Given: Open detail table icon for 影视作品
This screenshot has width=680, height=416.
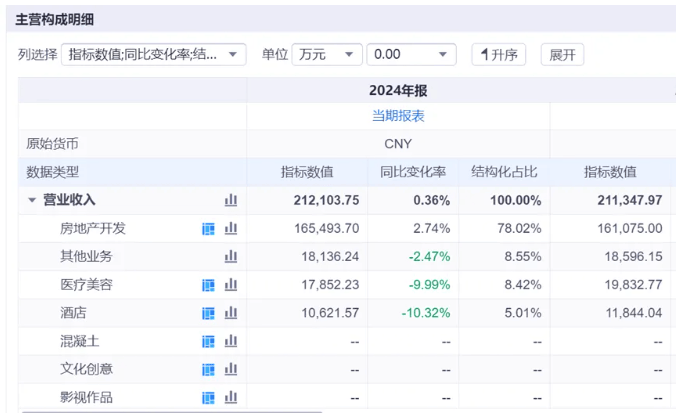Looking at the screenshot, I should tap(208, 397).
